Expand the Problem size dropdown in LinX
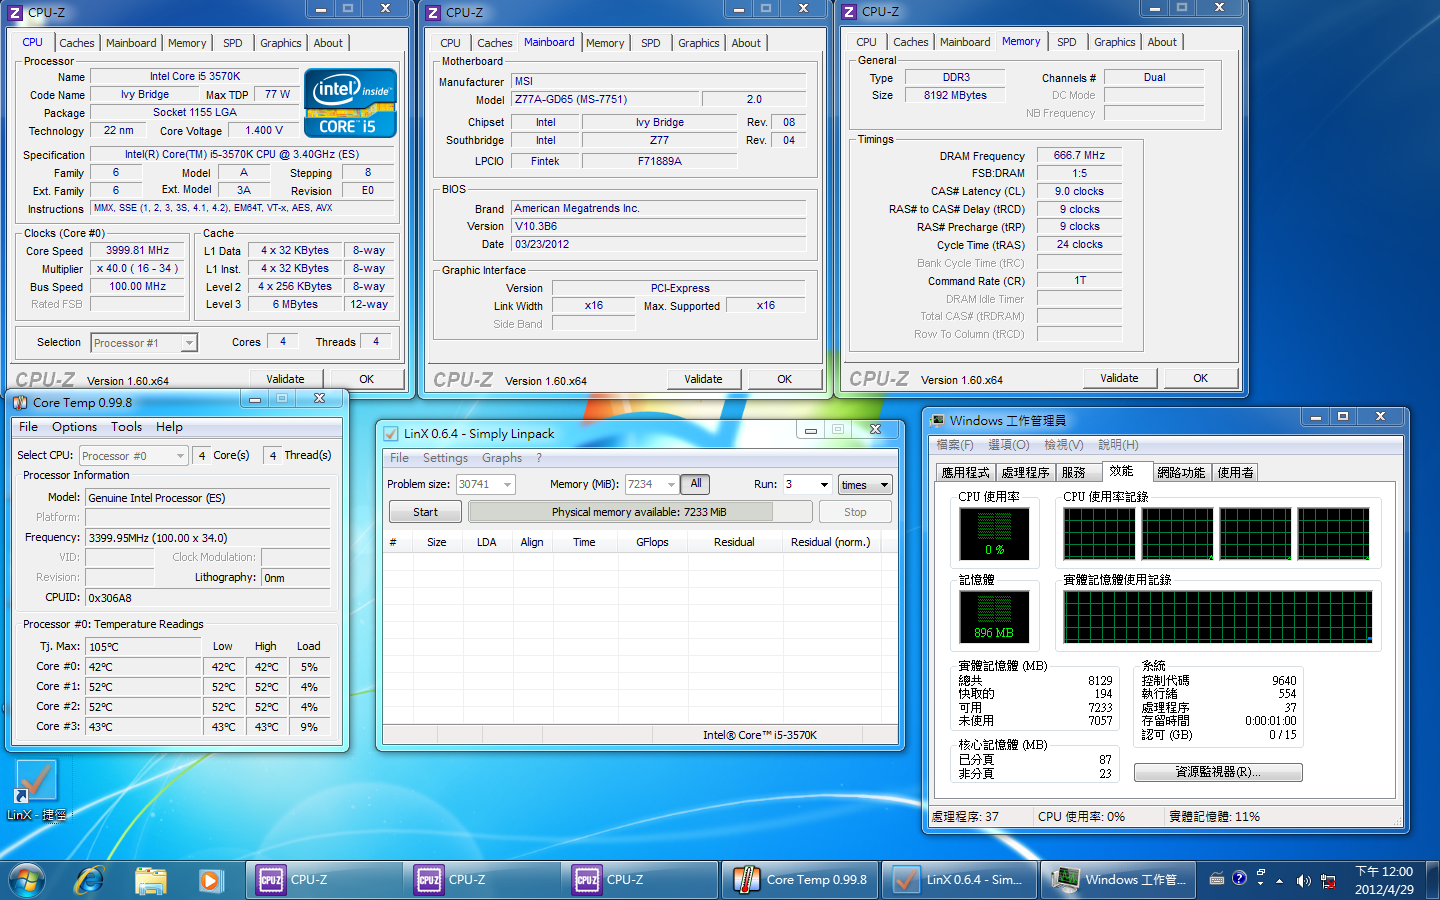Image resolution: width=1440 pixels, height=900 pixels. click(x=507, y=485)
